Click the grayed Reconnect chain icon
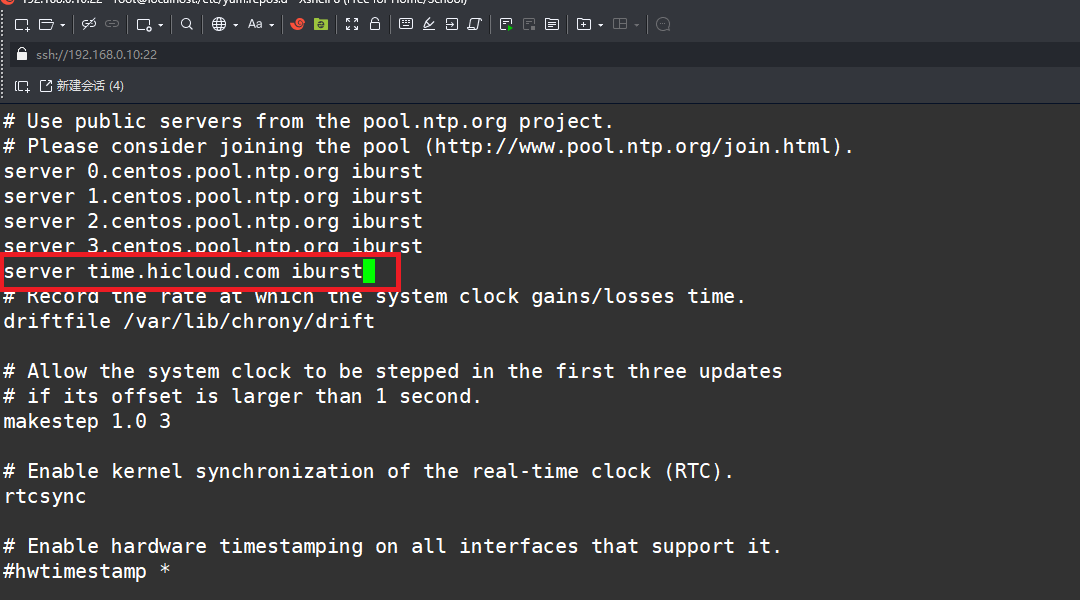Screen dimensions: 1080x600 pos(112,24)
